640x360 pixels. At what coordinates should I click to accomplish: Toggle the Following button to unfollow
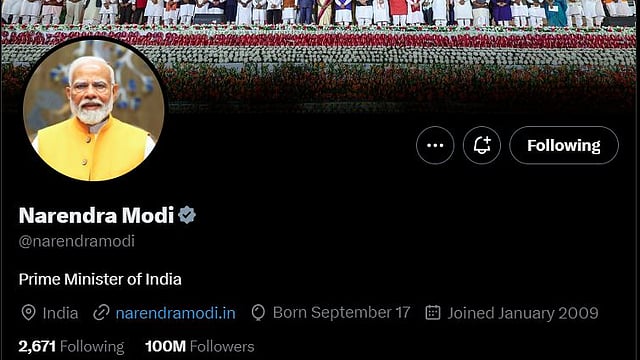point(564,145)
